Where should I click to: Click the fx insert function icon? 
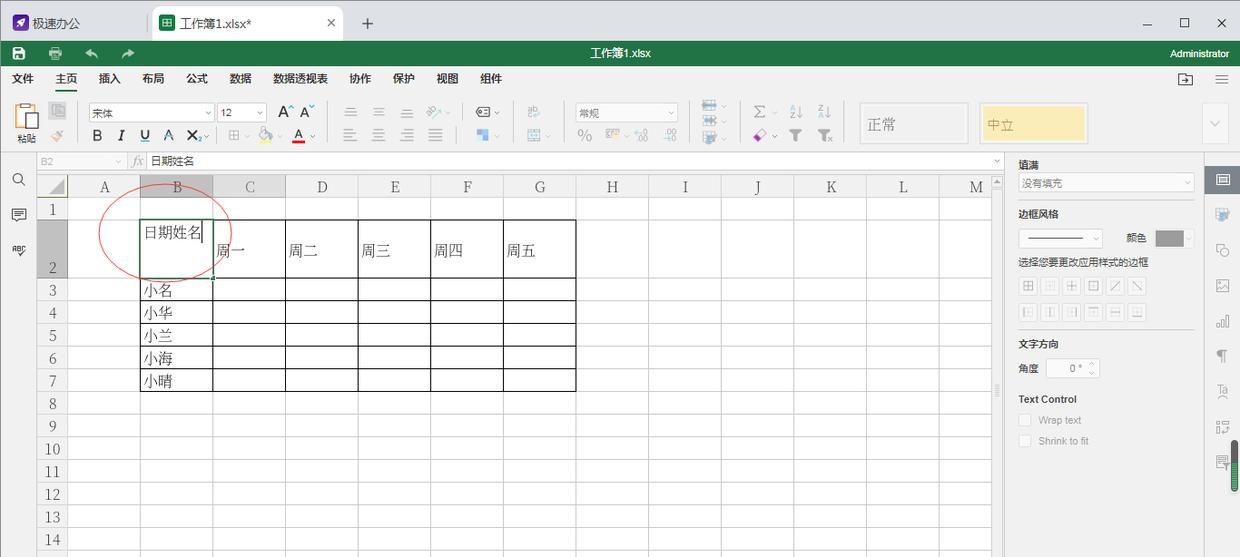[138, 161]
